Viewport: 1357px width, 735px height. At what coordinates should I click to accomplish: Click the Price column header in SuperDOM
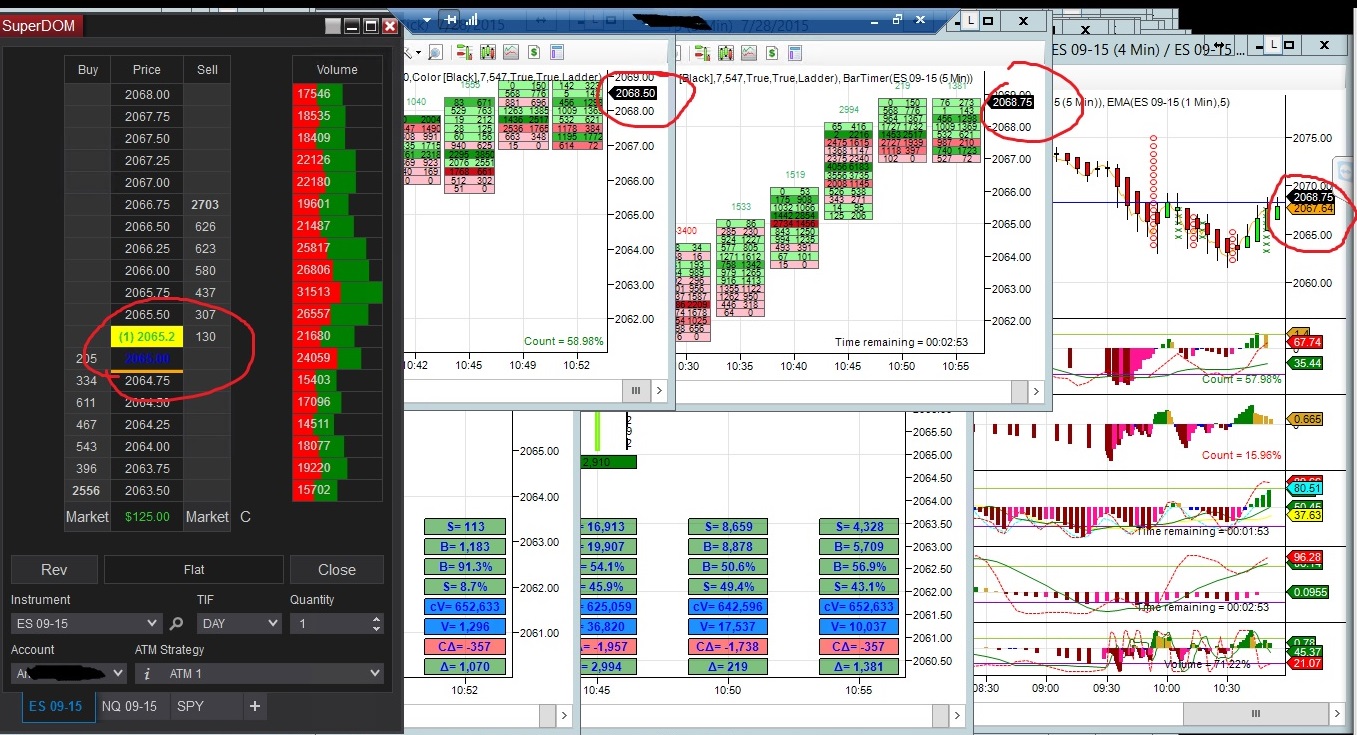[147, 70]
